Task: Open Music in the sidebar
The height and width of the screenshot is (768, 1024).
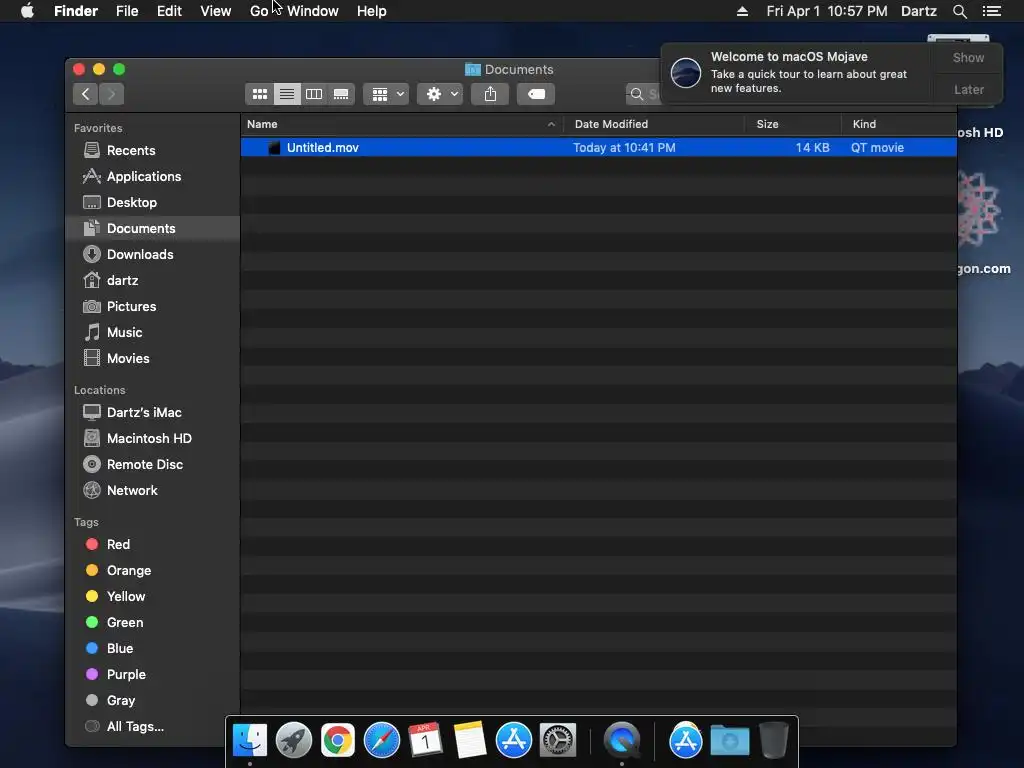Action: coord(153,332)
